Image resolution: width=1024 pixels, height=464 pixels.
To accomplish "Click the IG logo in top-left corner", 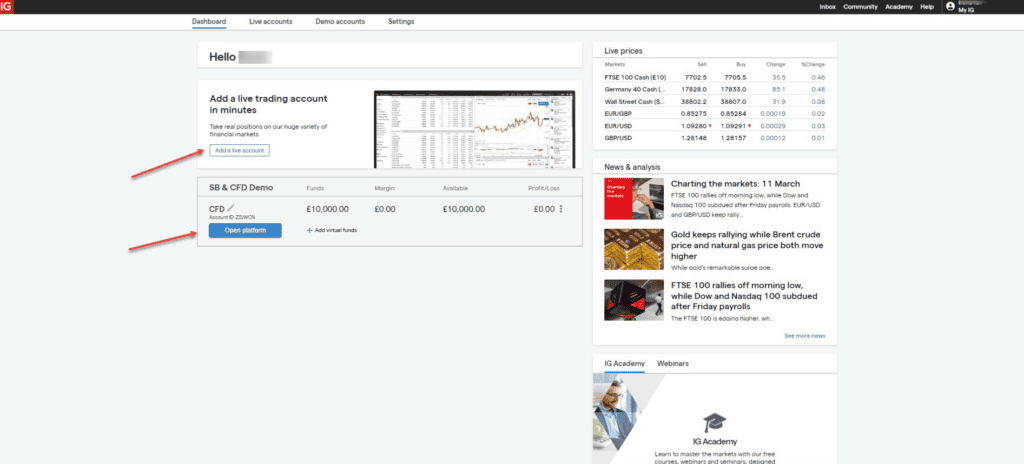I will click(6, 7).
